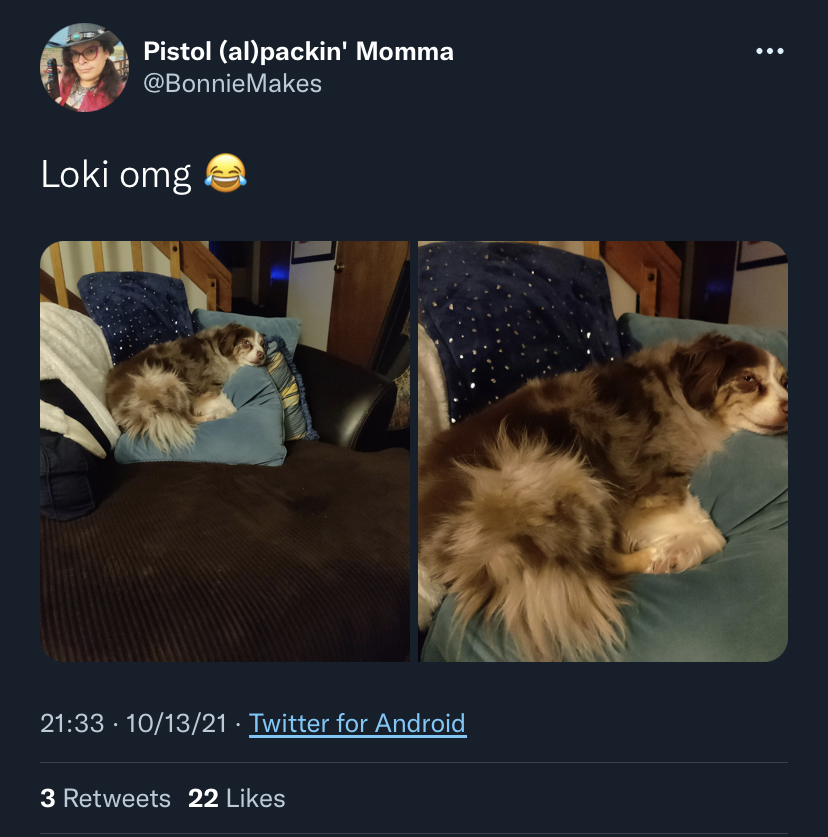Screen dimensions: 828x837
Task: View the 22 Likes list
Action: (236, 799)
